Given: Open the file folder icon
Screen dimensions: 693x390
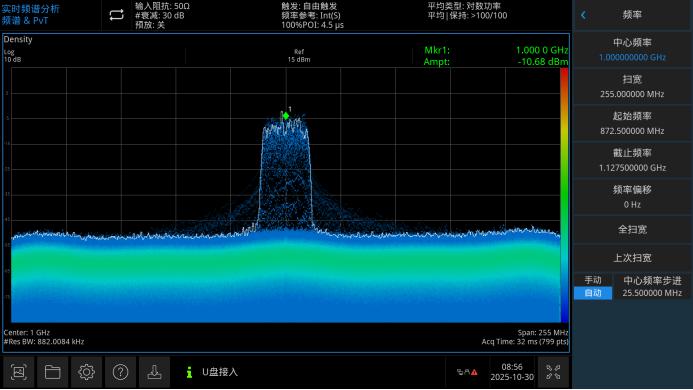Looking at the screenshot, I should [53, 372].
